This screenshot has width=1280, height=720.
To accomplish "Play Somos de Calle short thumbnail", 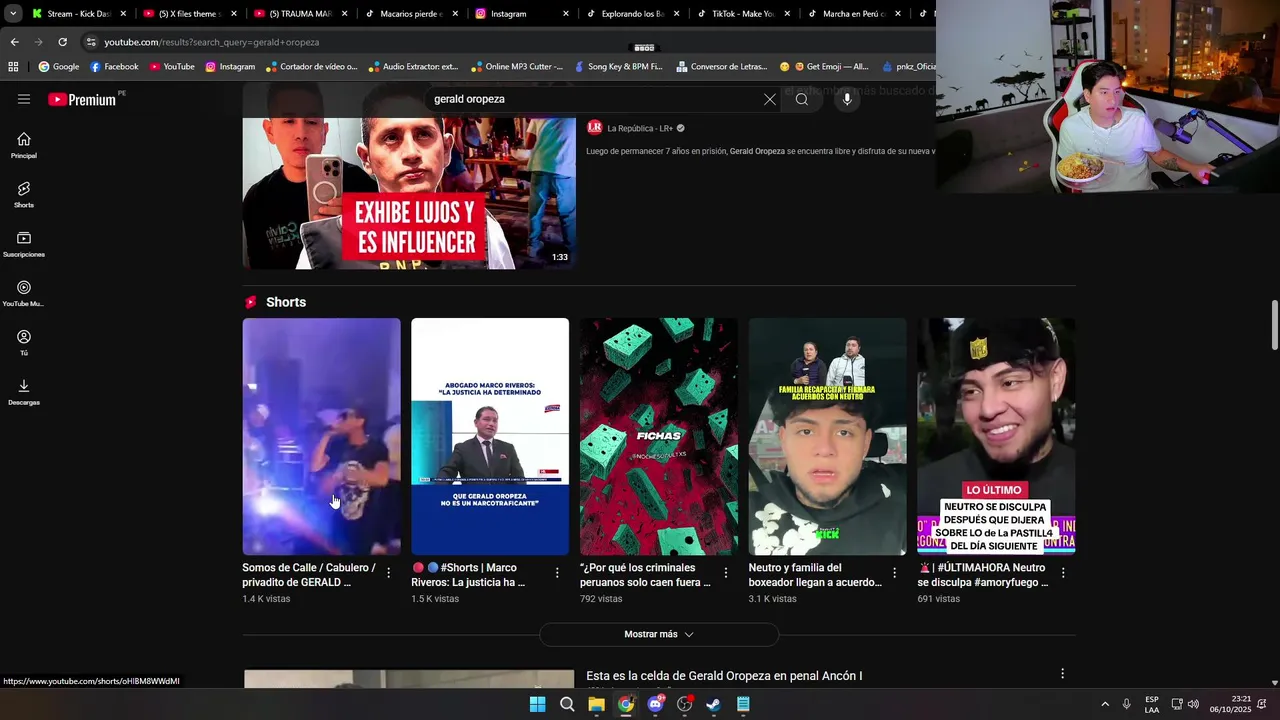I will [x=321, y=436].
